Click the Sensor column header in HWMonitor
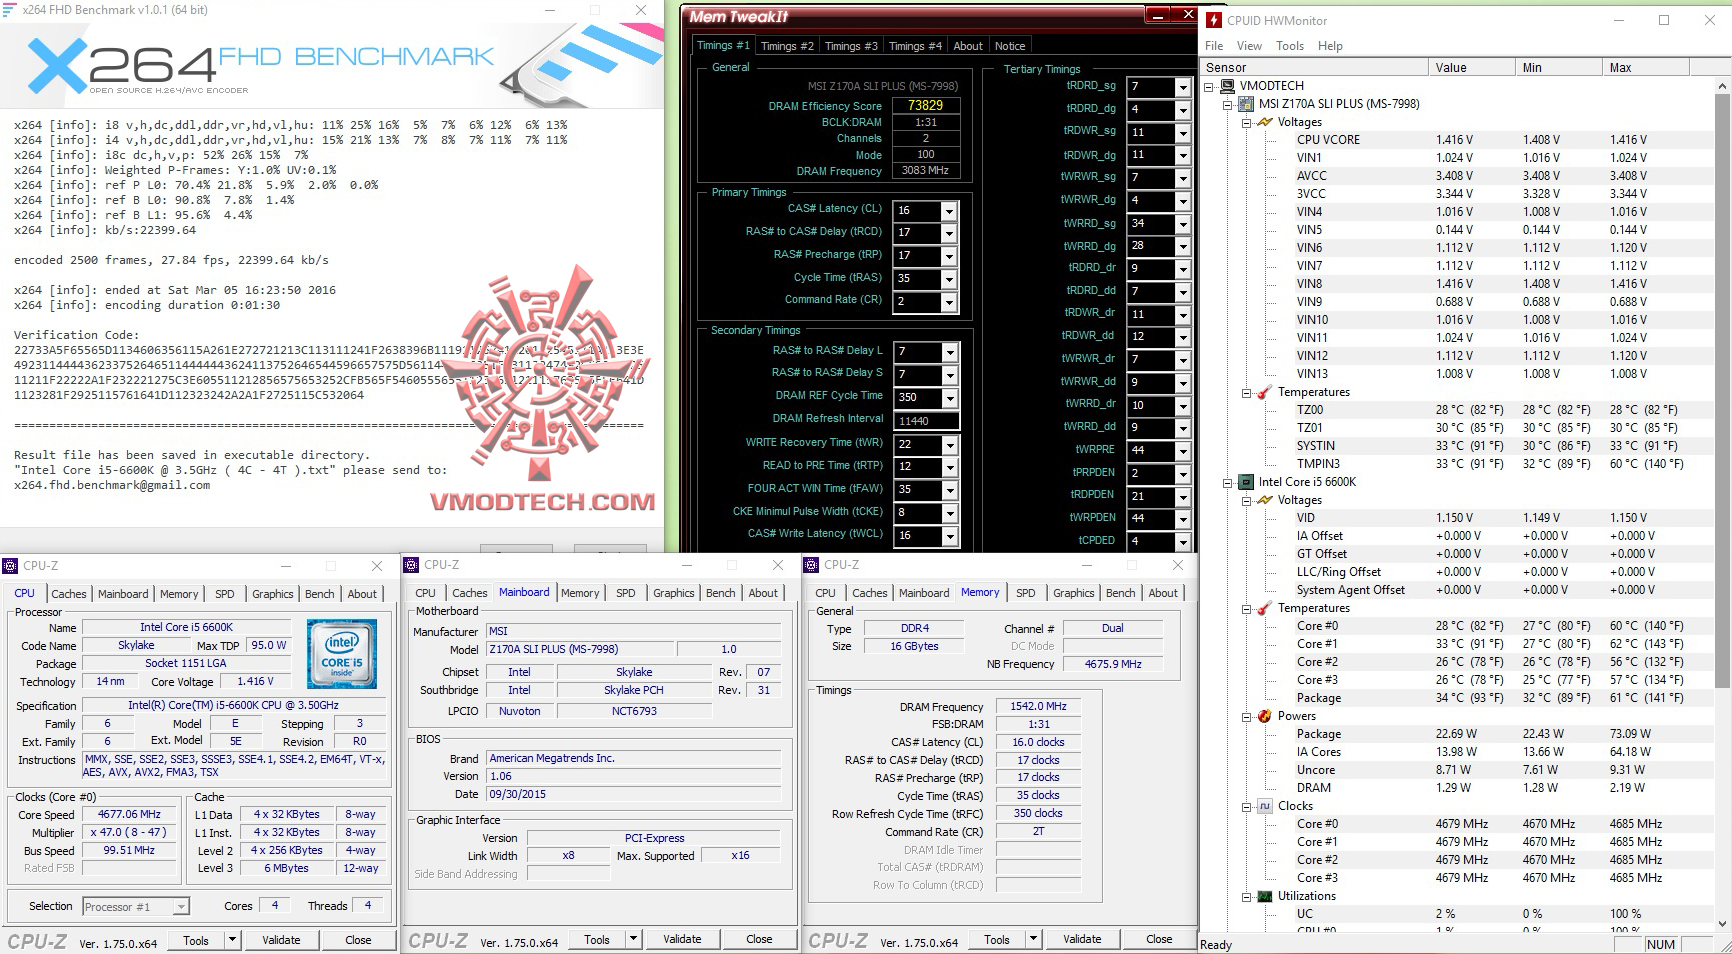This screenshot has width=1732, height=954. click(1315, 68)
